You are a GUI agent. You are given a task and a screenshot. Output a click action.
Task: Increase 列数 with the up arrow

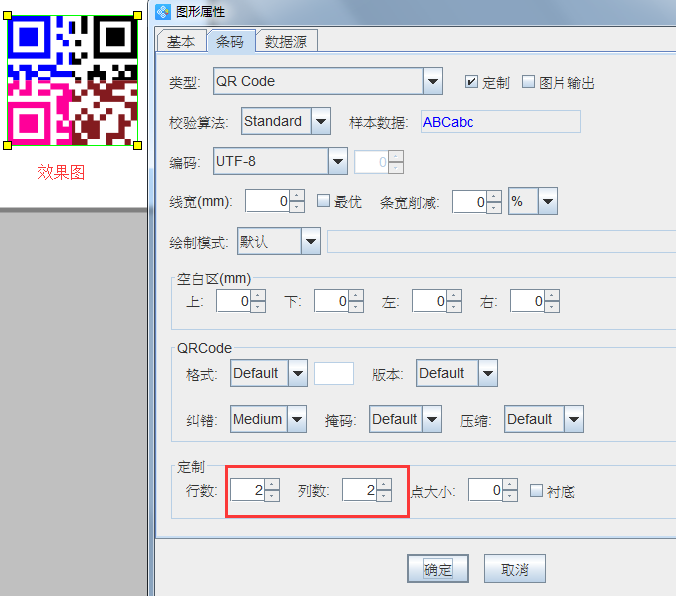(384, 484)
